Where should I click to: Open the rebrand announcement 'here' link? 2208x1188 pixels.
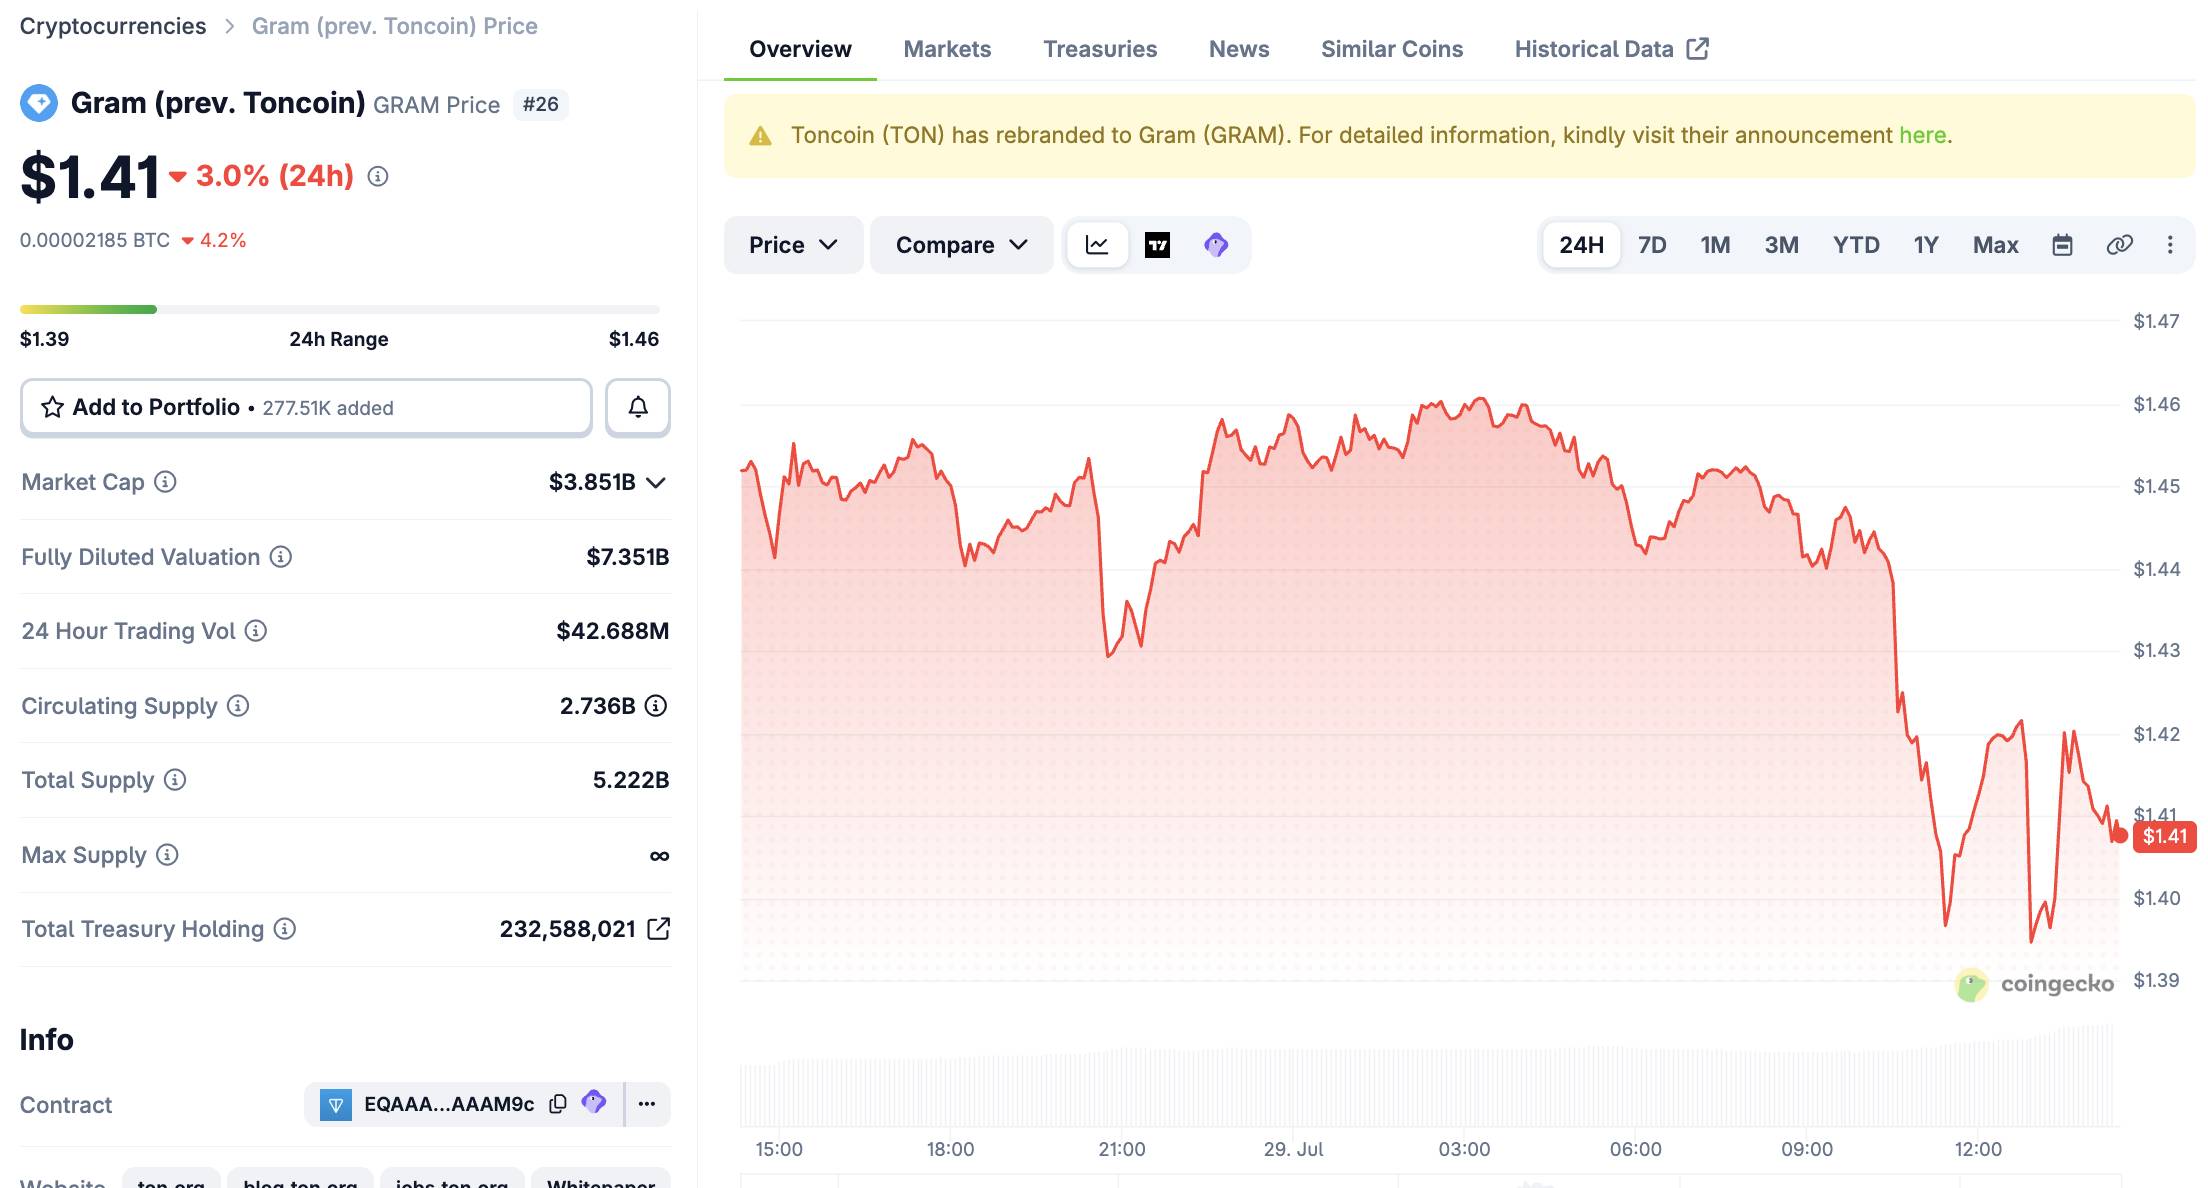coord(1922,135)
